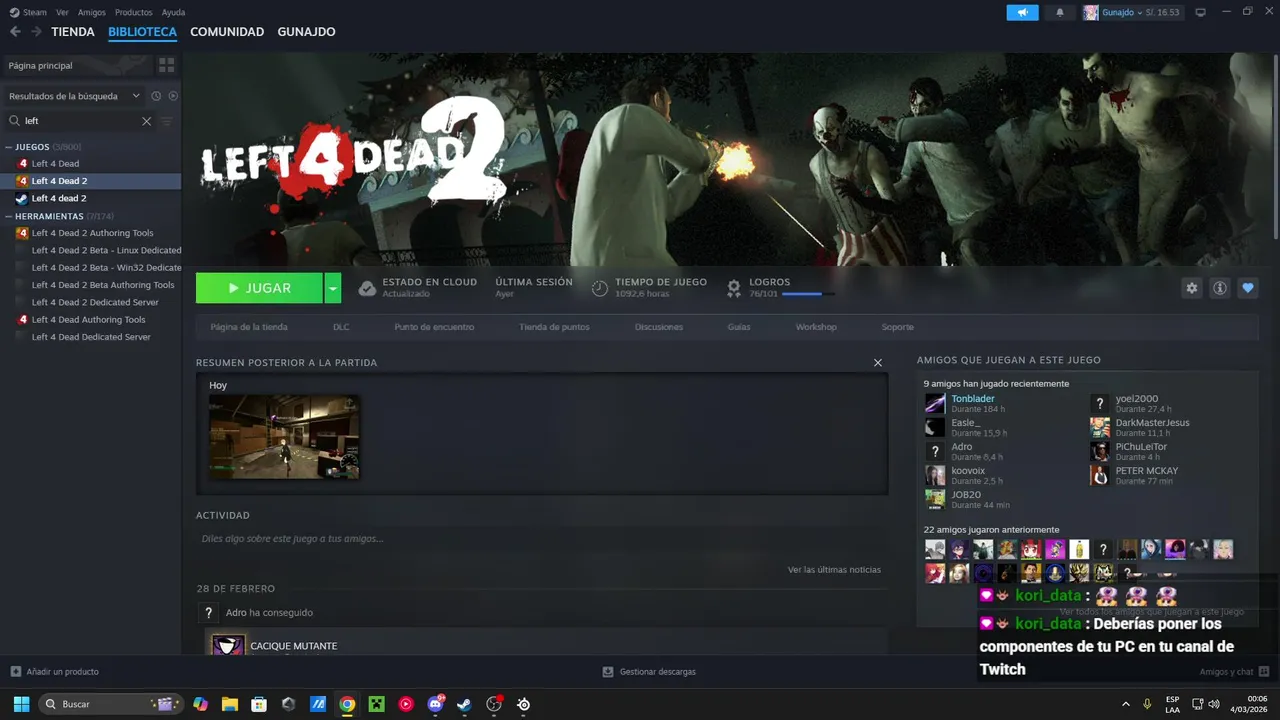Open the dropdown arrow beside JUGAR
The height and width of the screenshot is (720, 1280).
click(333, 288)
